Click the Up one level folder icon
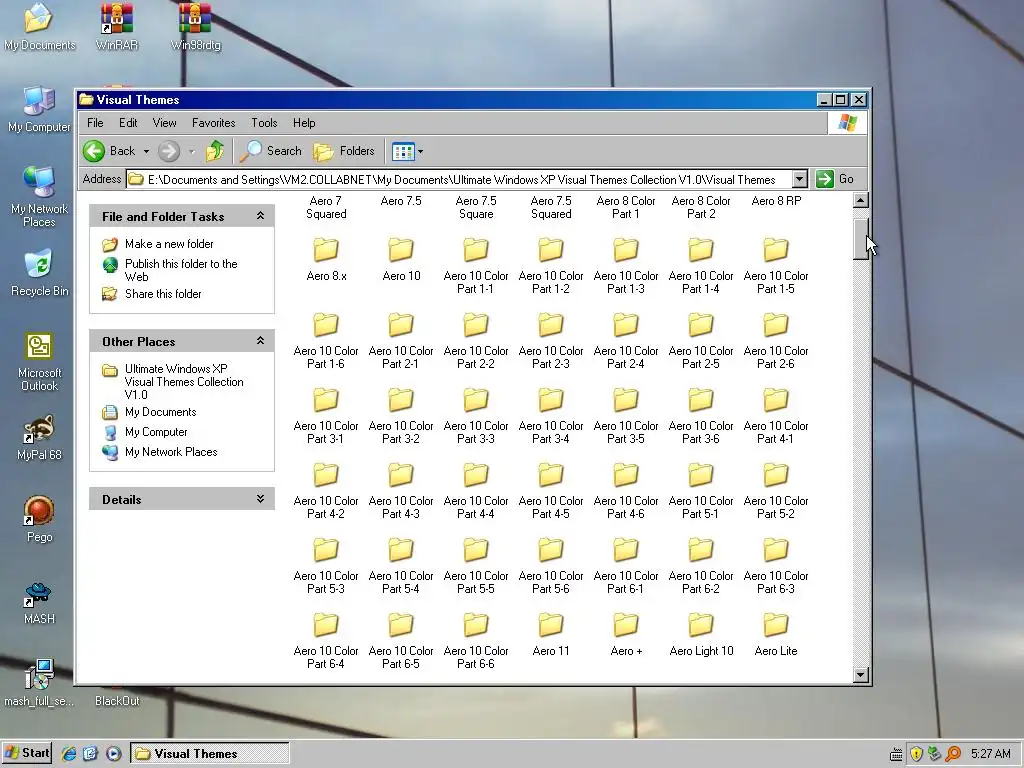The image size is (1024, 768). [215, 151]
